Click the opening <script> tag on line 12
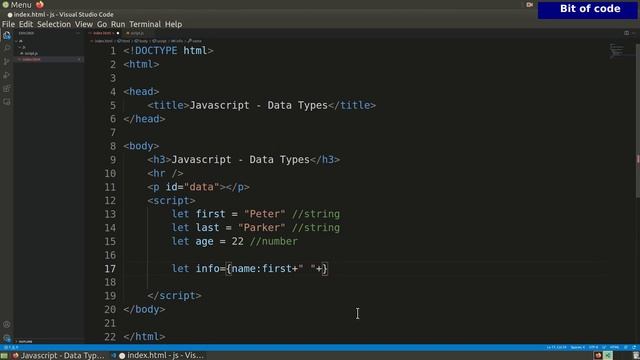Screen dimensions: 640x360 click(171, 200)
